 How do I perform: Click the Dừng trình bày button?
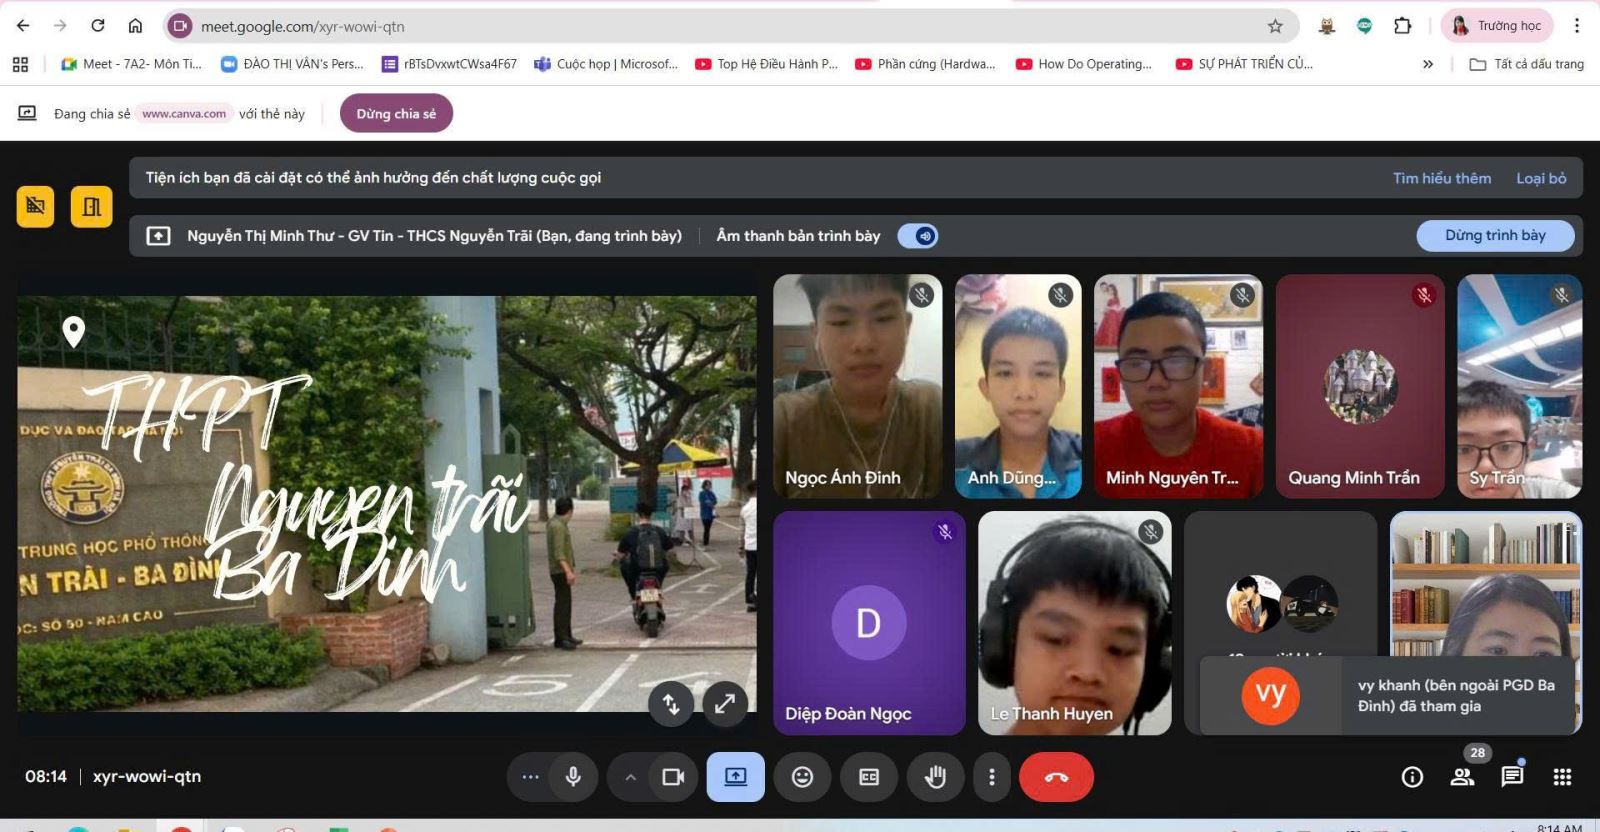coord(1495,236)
